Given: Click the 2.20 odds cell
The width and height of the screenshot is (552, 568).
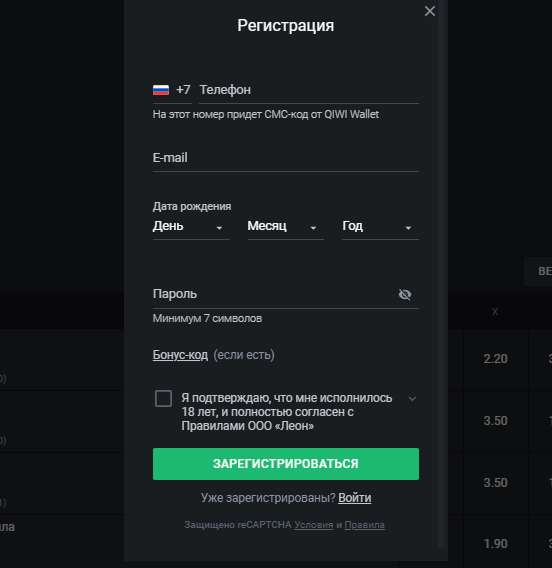Looking at the screenshot, I should (x=495, y=359).
